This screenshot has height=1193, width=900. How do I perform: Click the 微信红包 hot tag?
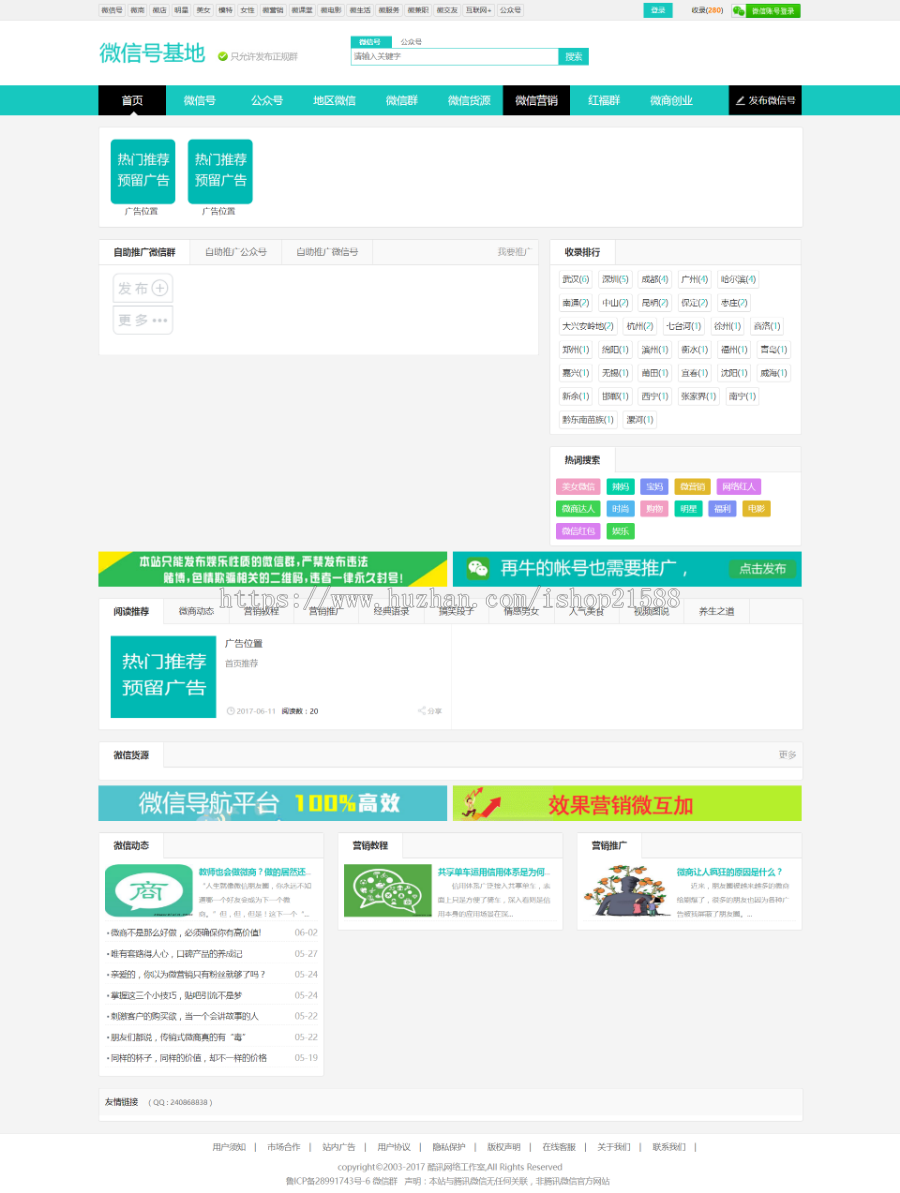click(x=578, y=531)
